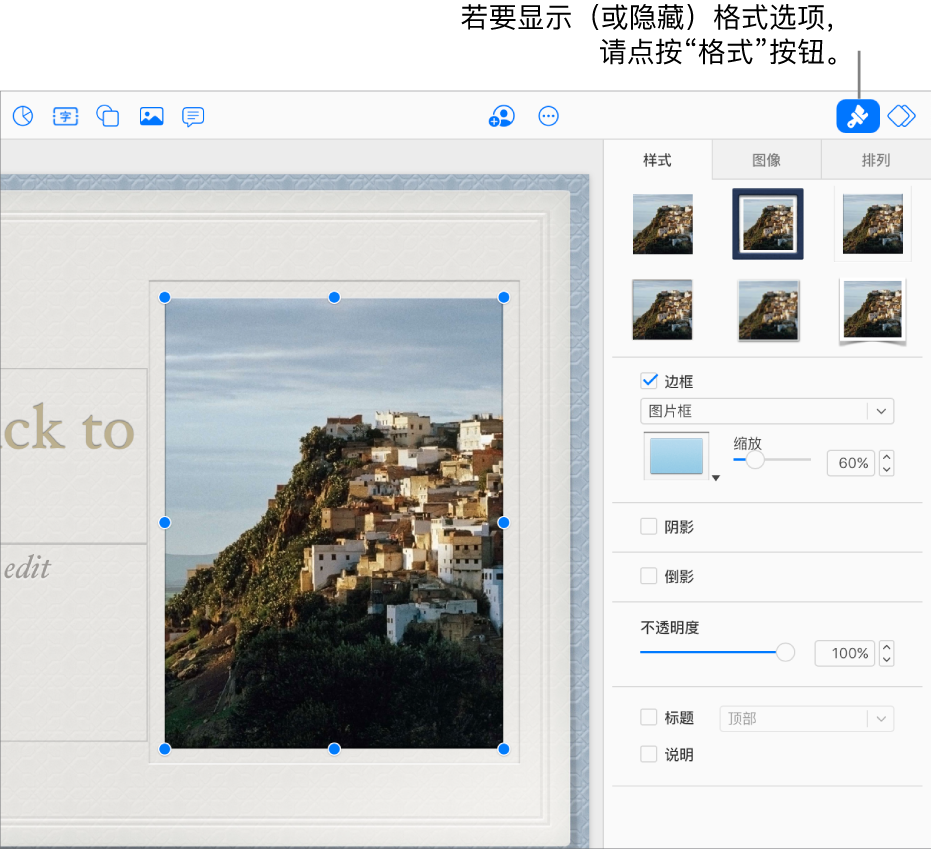
Task: Open the Shape insert icon
Action: [108, 116]
